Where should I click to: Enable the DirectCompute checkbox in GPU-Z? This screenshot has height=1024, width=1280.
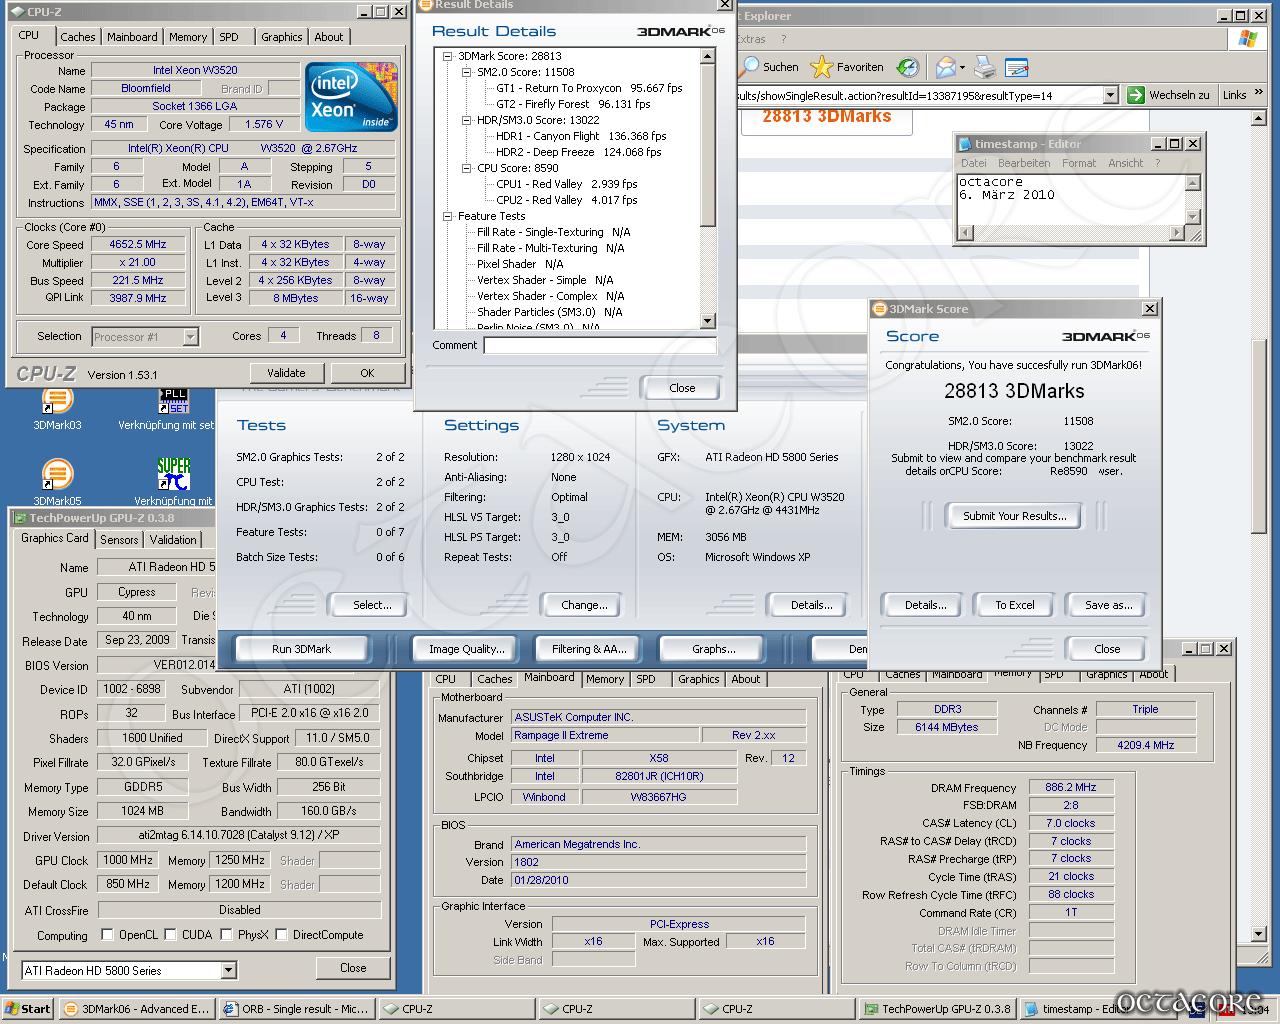281,935
